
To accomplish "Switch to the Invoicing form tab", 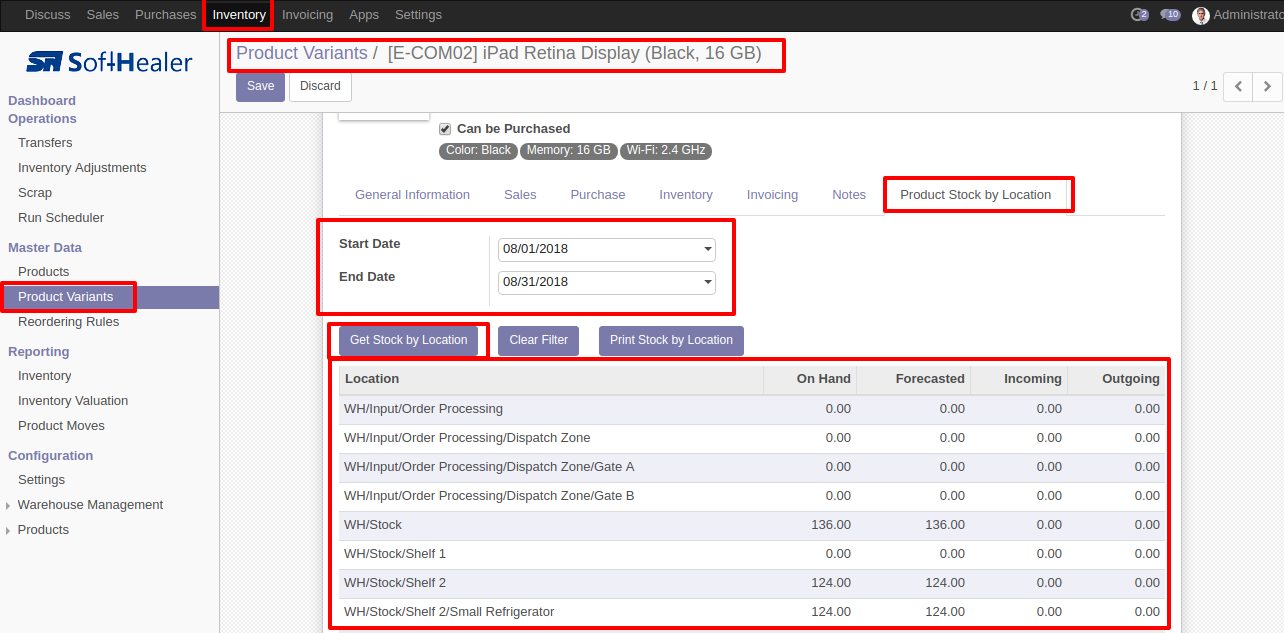I will click(x=772, y=195).
